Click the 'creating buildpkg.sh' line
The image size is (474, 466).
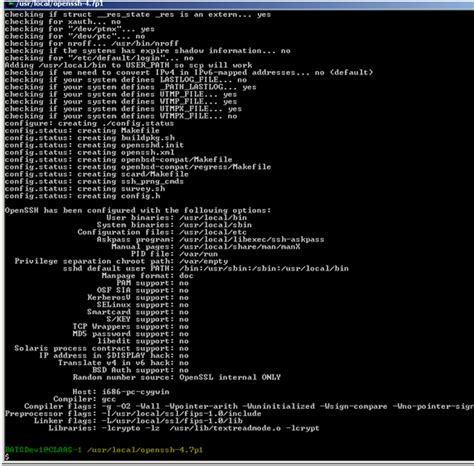click(x=90, y=138)
